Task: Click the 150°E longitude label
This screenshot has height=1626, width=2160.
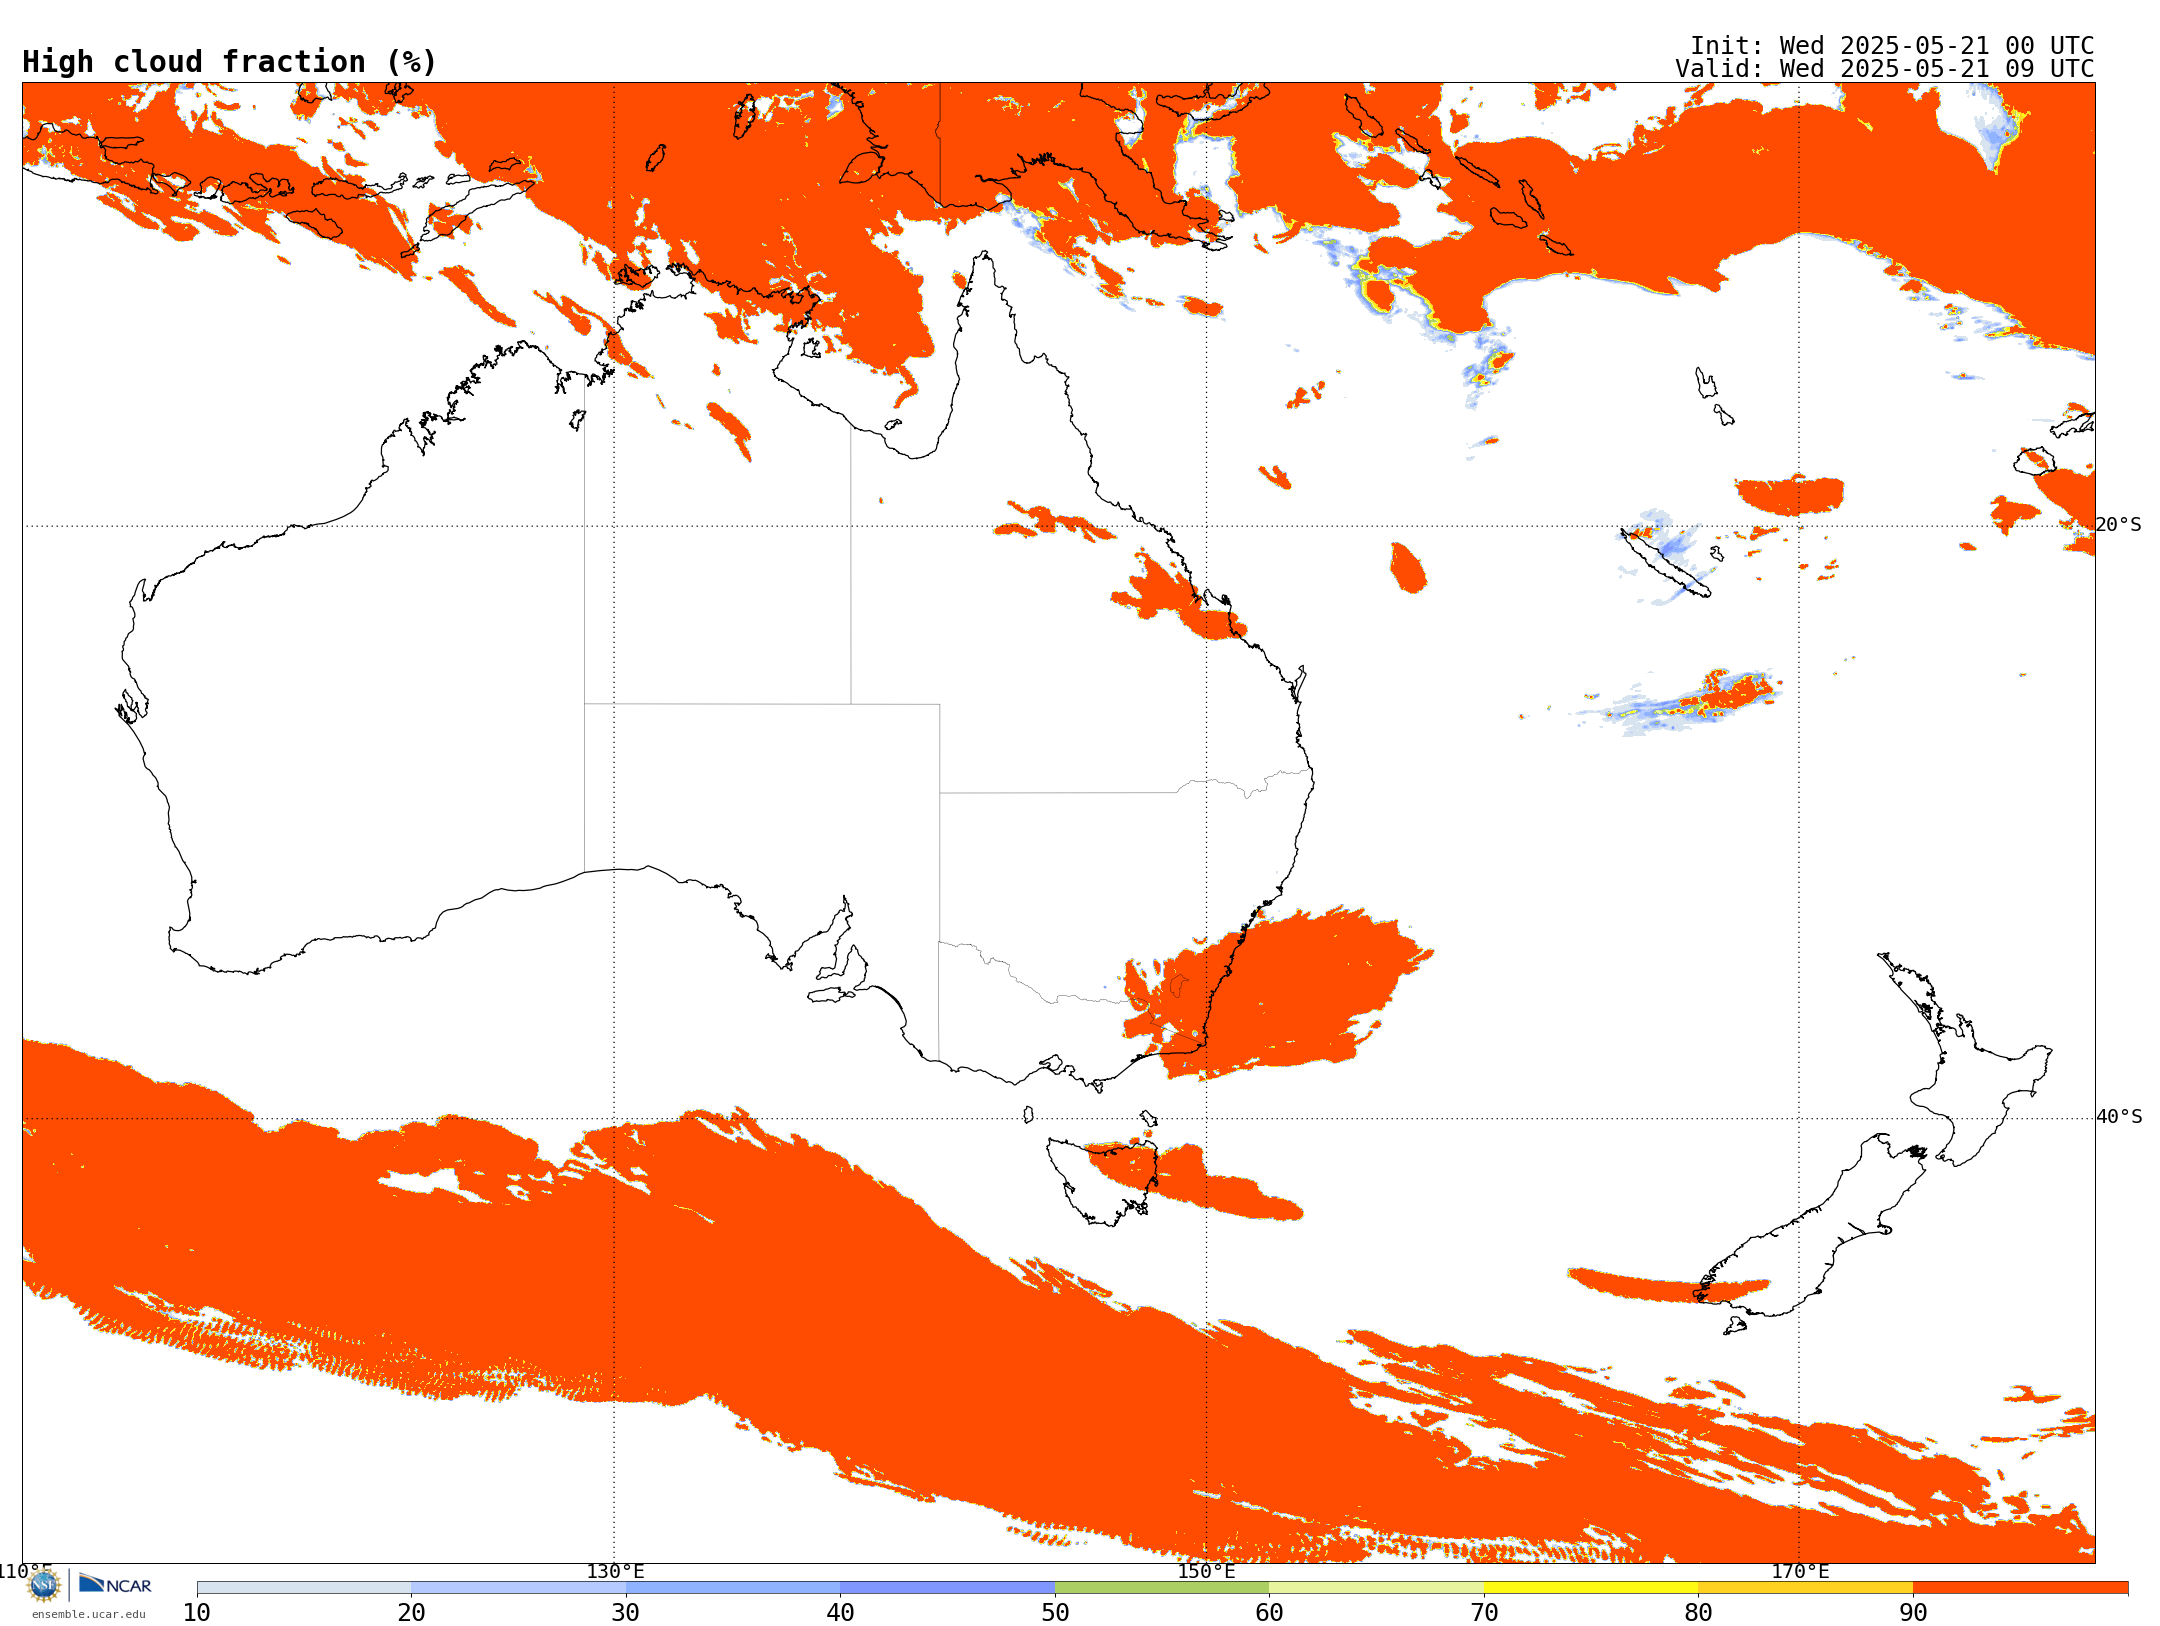Action: 1206,1571
